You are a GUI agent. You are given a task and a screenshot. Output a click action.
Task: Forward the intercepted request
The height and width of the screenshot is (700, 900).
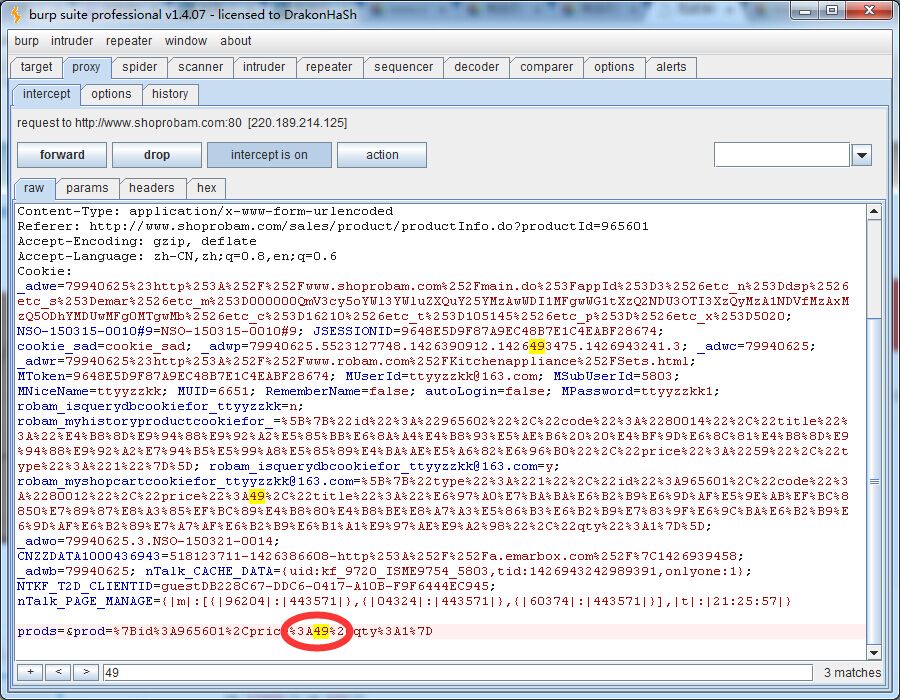click(x=62, y=155)
